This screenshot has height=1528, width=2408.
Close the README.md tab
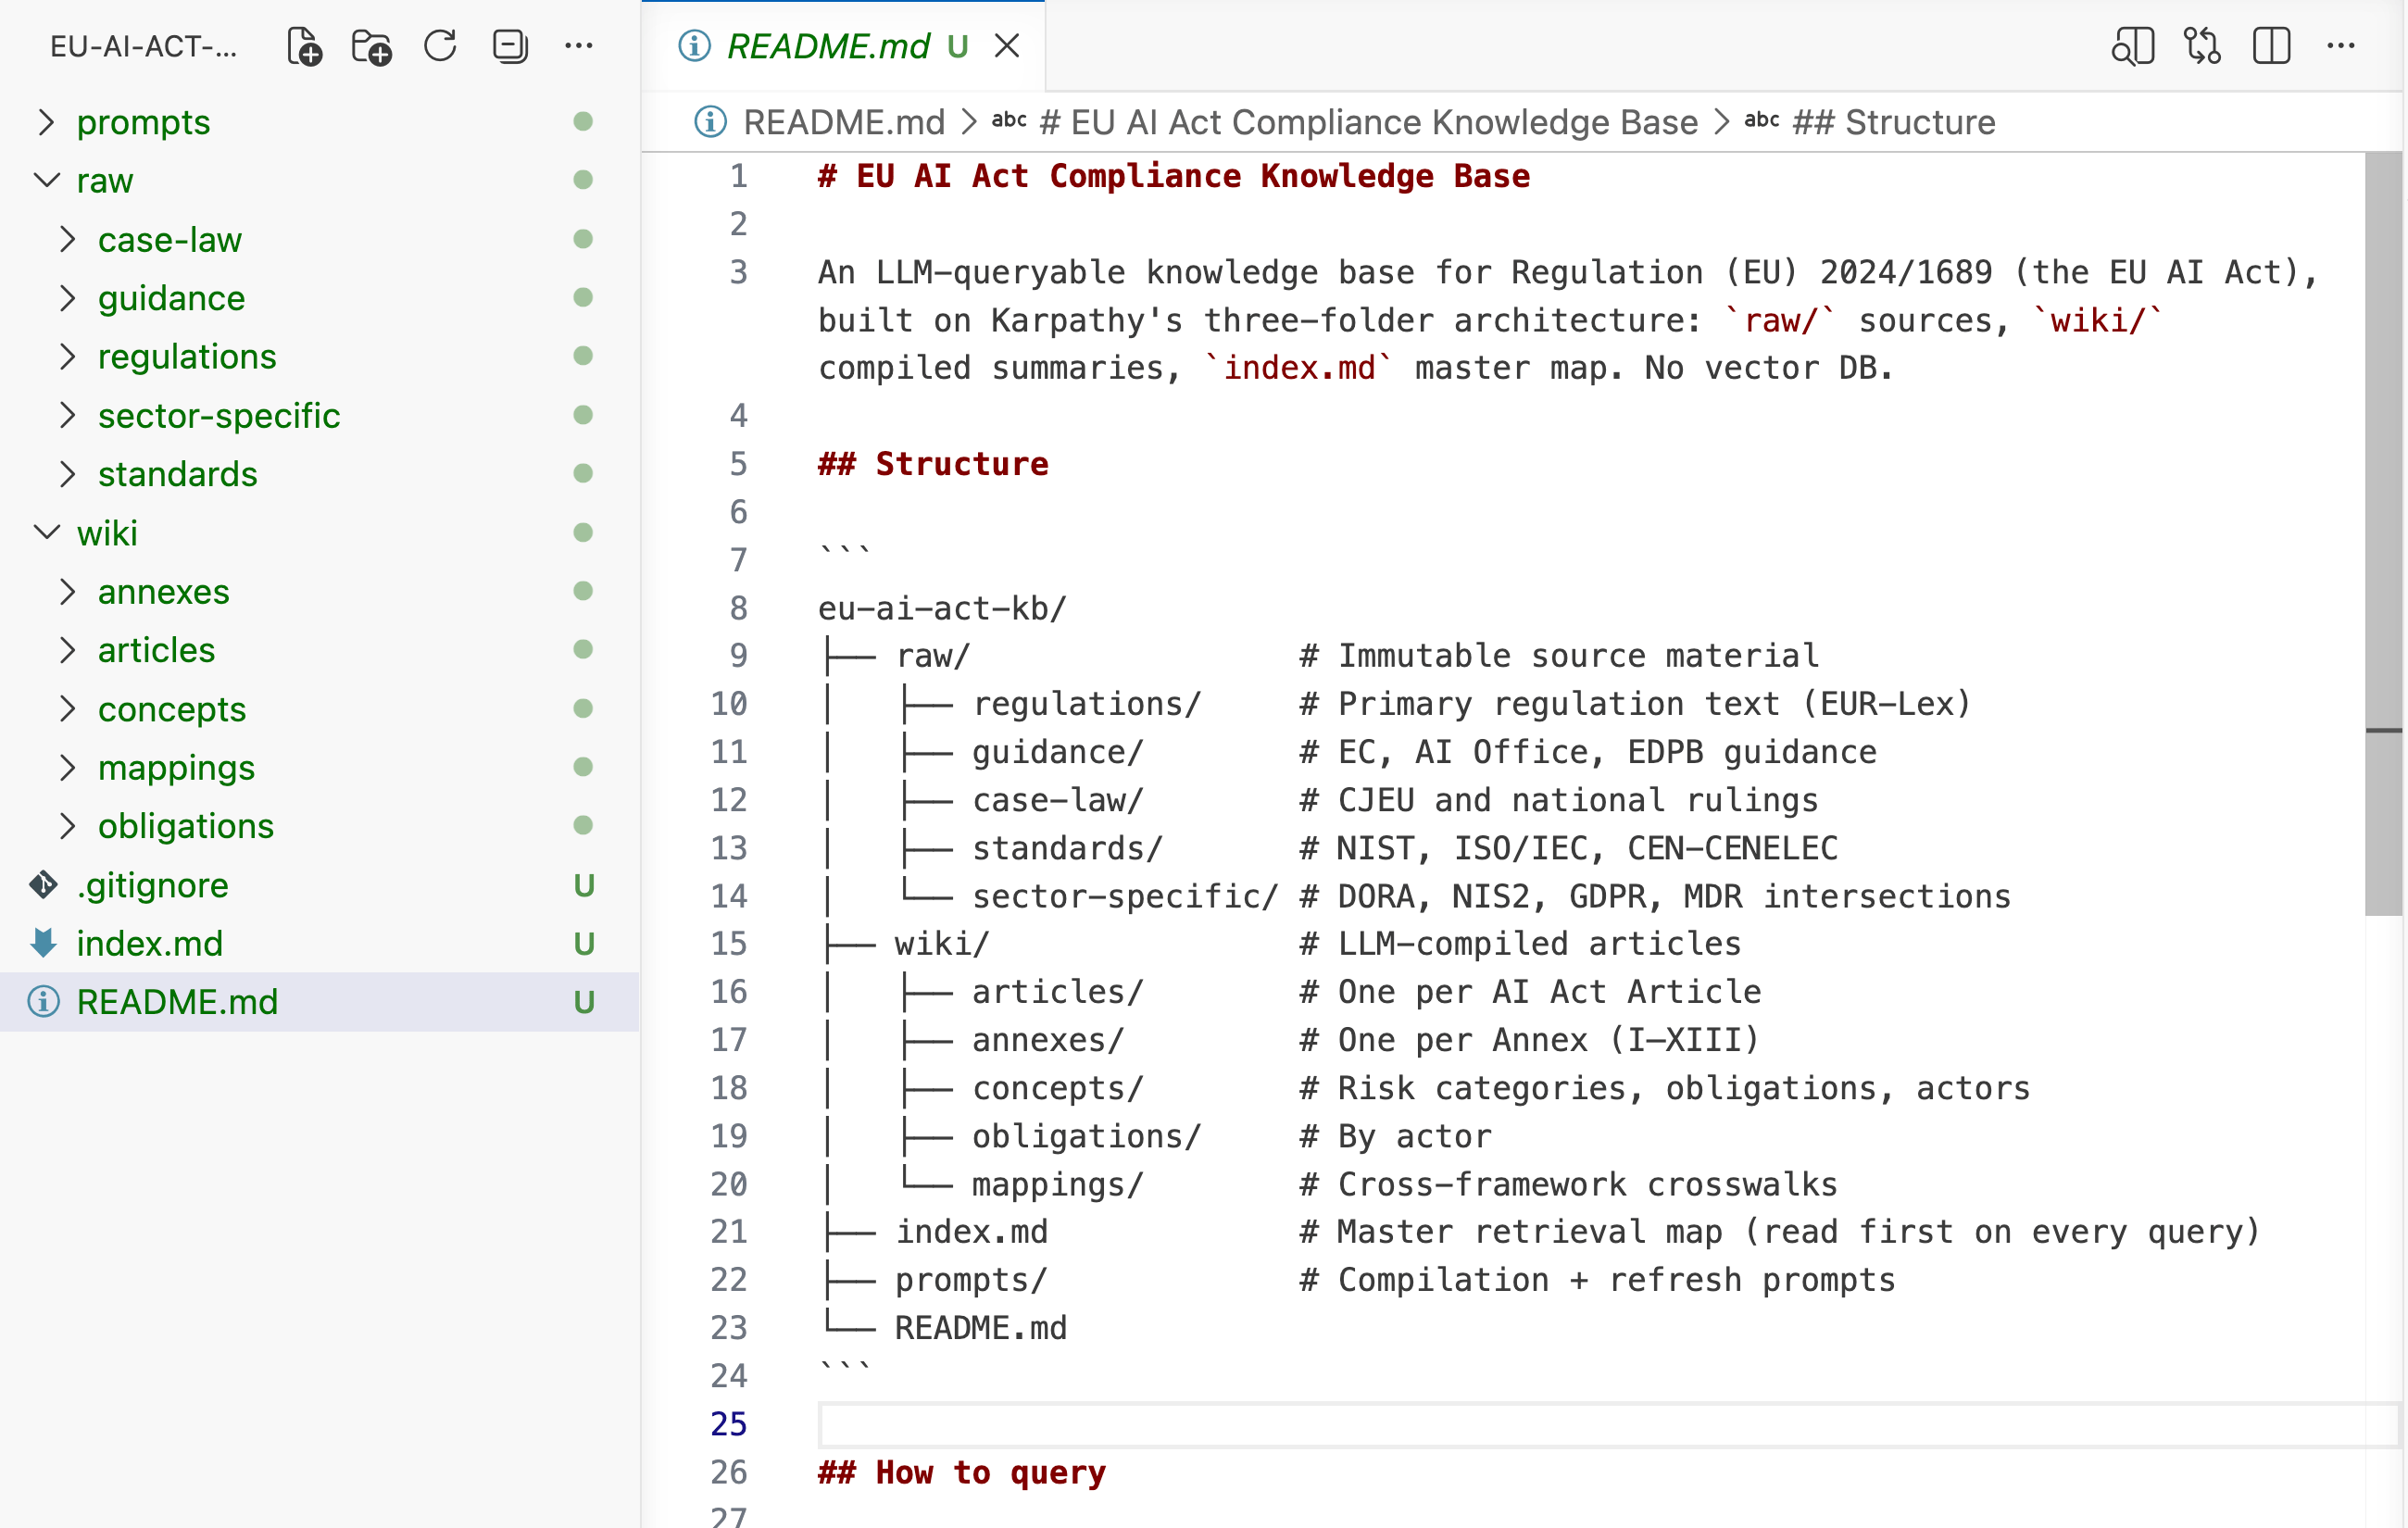pyautogui.click(x=1007, y=46)
